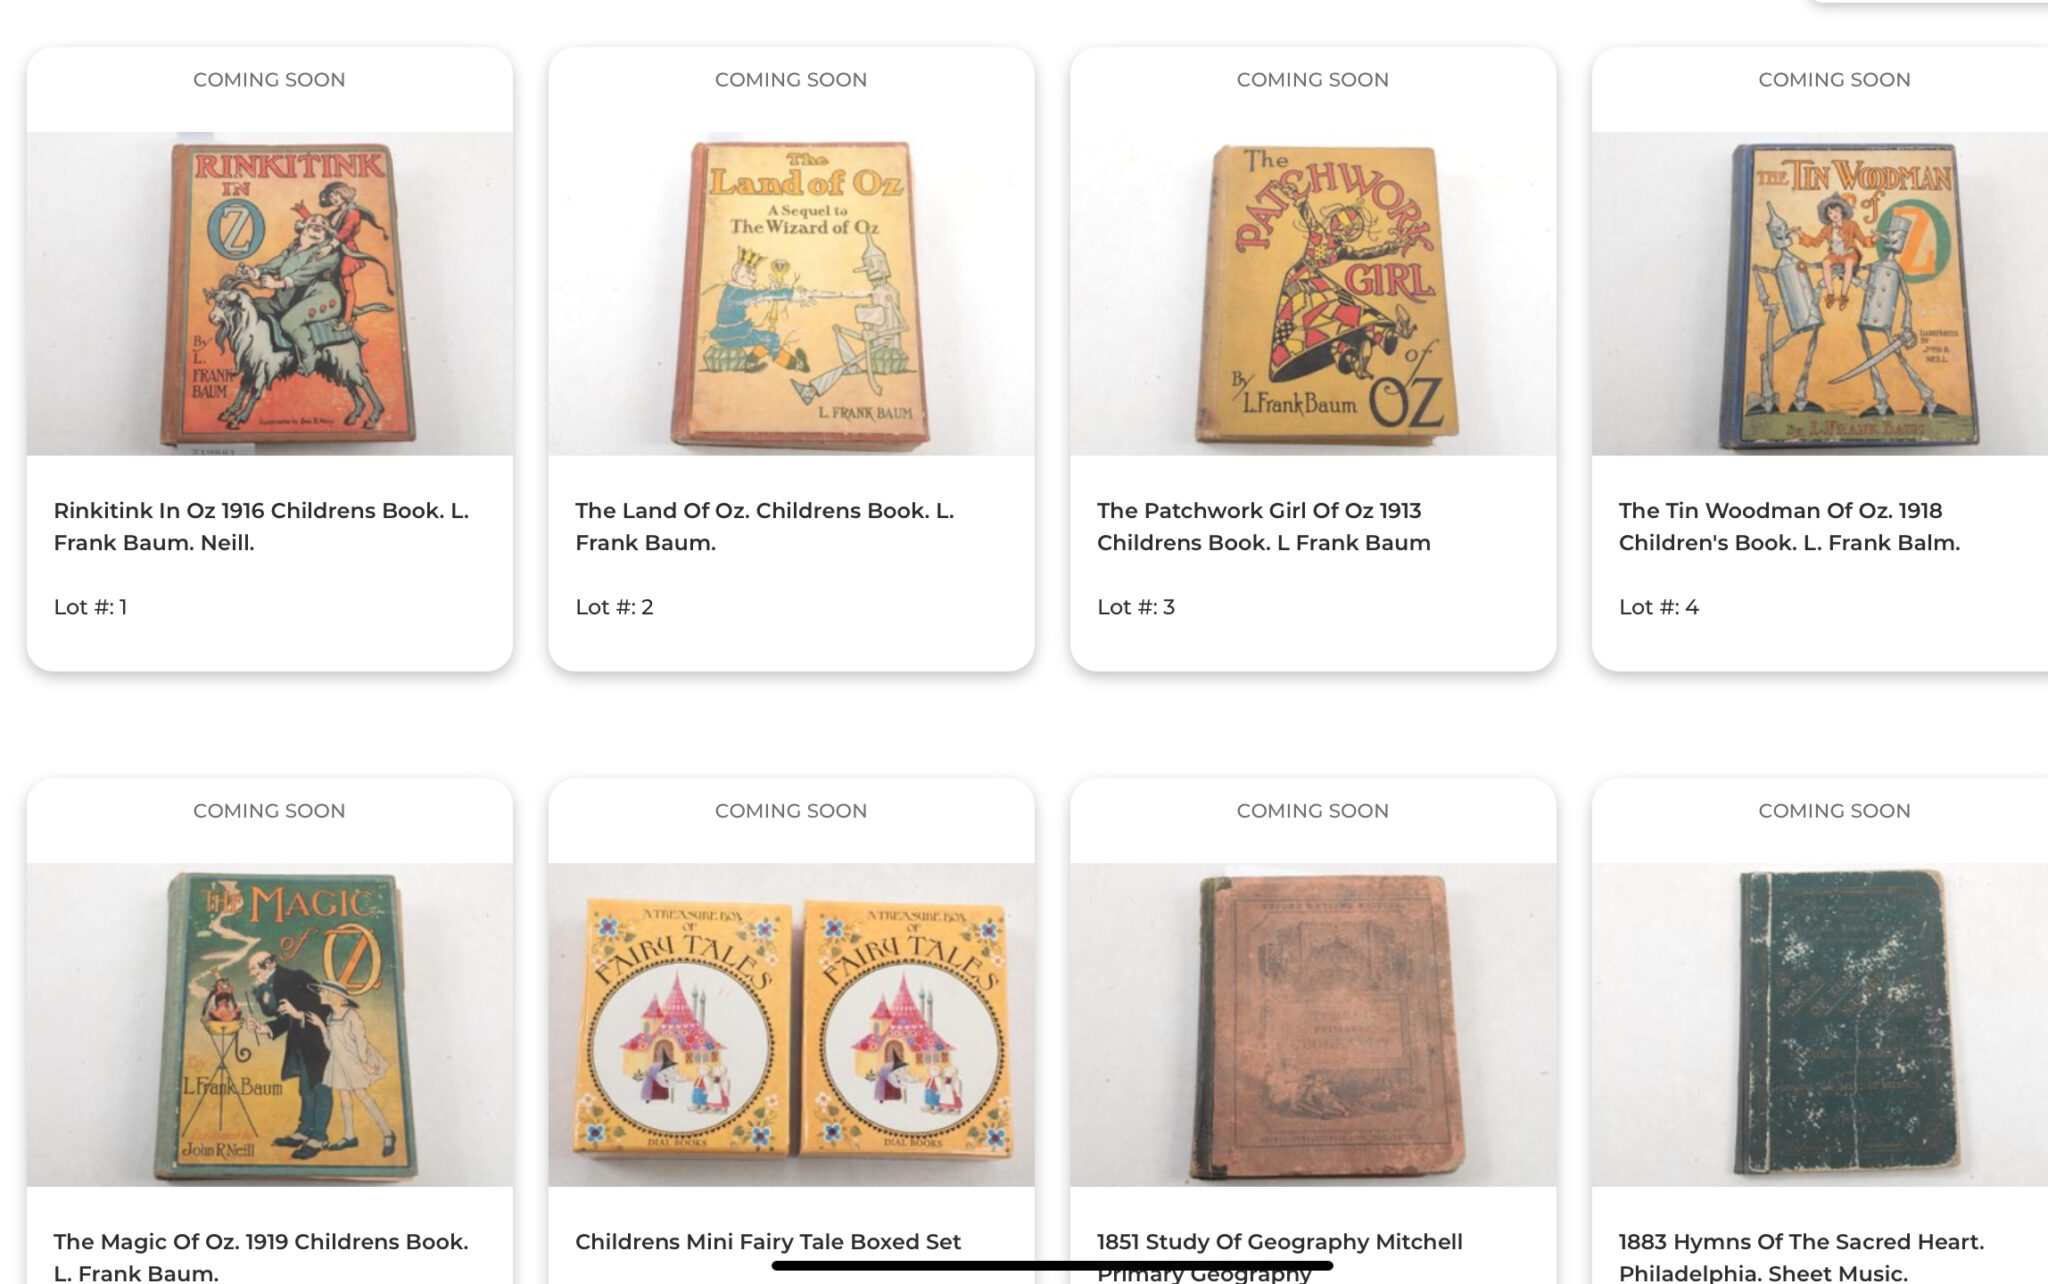Click the Rinkitink In Oz 1916 title
Viewport: 2048px width, 1284px height.
261,526
